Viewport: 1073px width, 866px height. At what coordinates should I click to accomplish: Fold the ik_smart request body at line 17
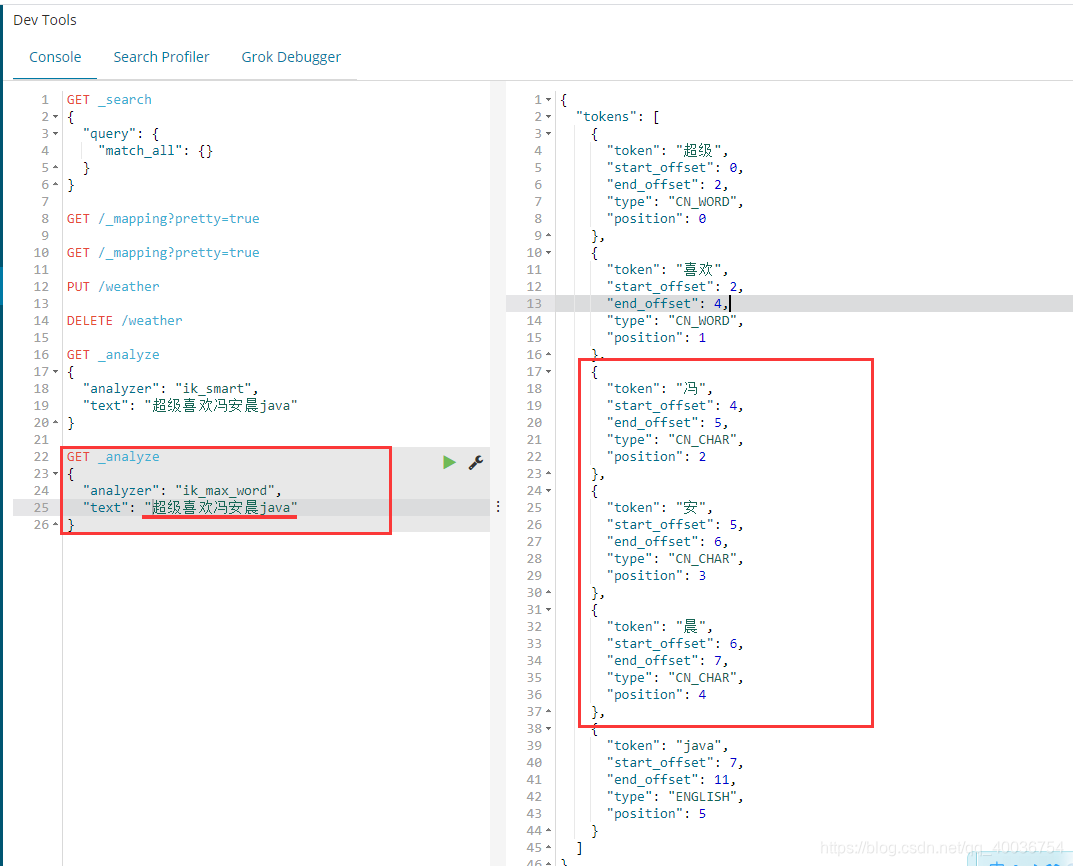(55, 372)
